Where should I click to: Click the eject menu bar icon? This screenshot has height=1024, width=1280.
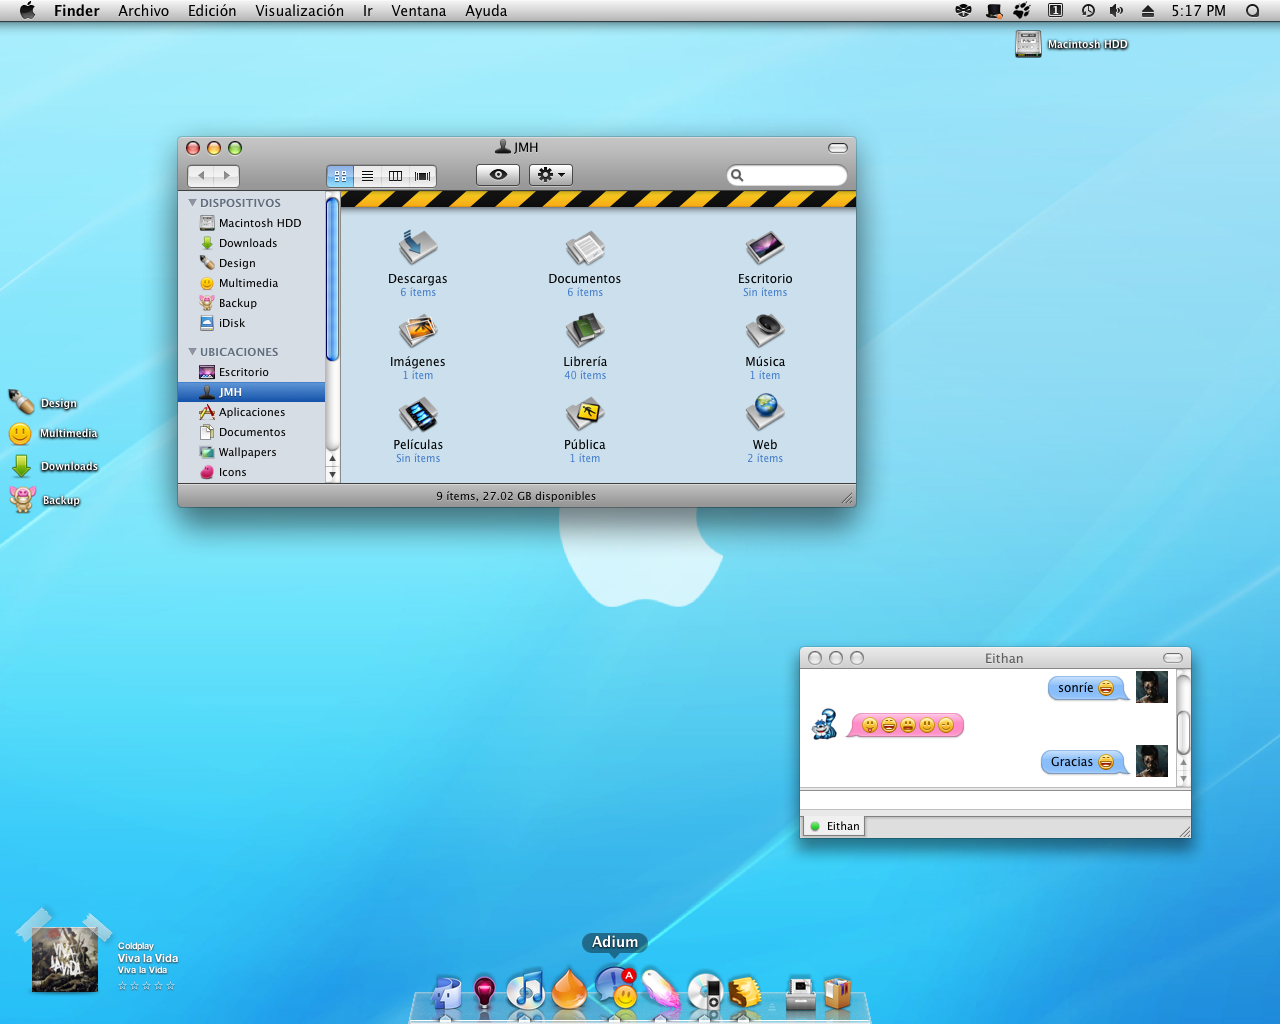coord(1148,11)
